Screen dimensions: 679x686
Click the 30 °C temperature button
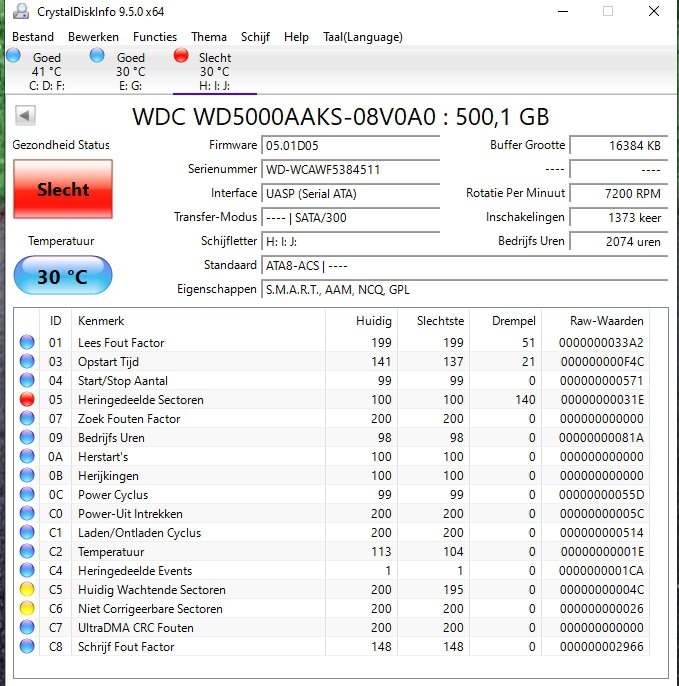coord(63,276)
